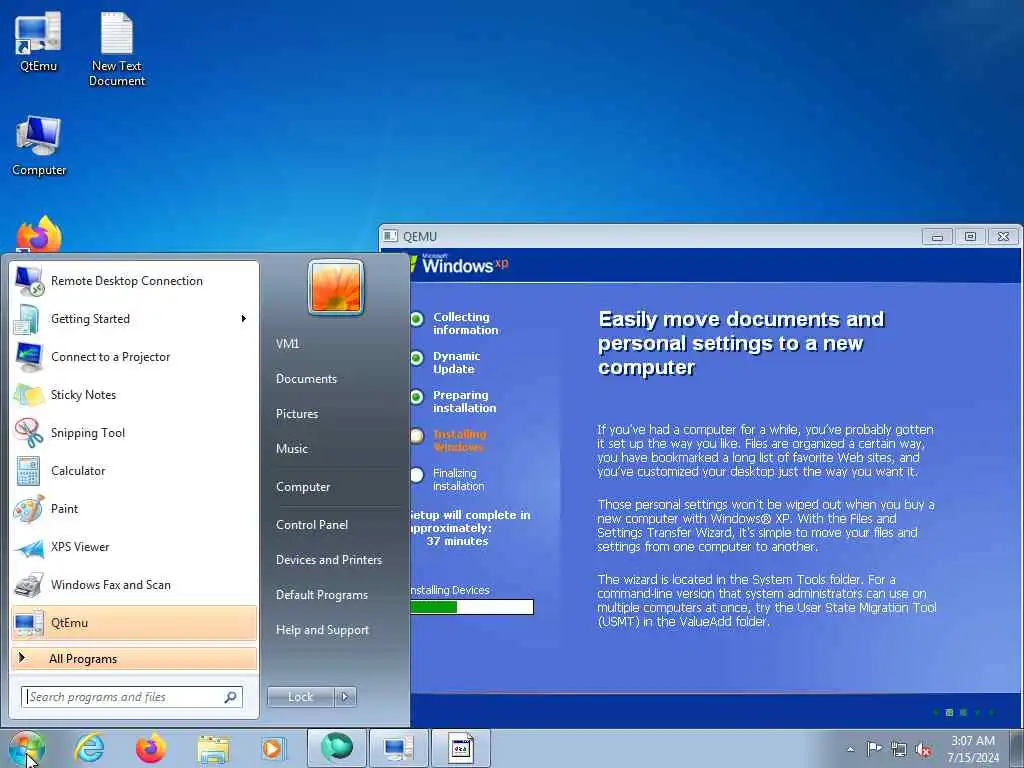Minimize the QEMU window

click(x=937, y=236)
